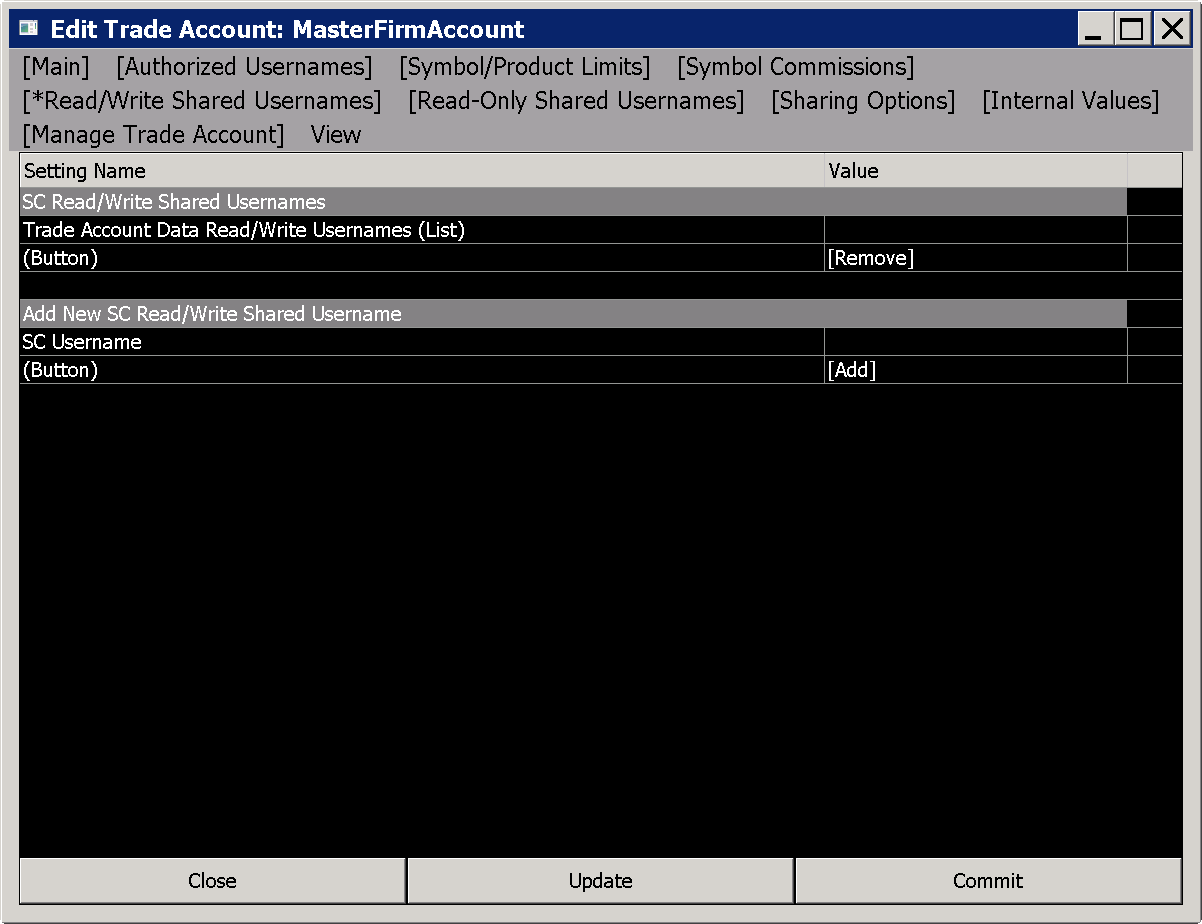Minimize the Edit Trade Account window
This screenshot has height=924, width=1202.
coord(1094,29)
